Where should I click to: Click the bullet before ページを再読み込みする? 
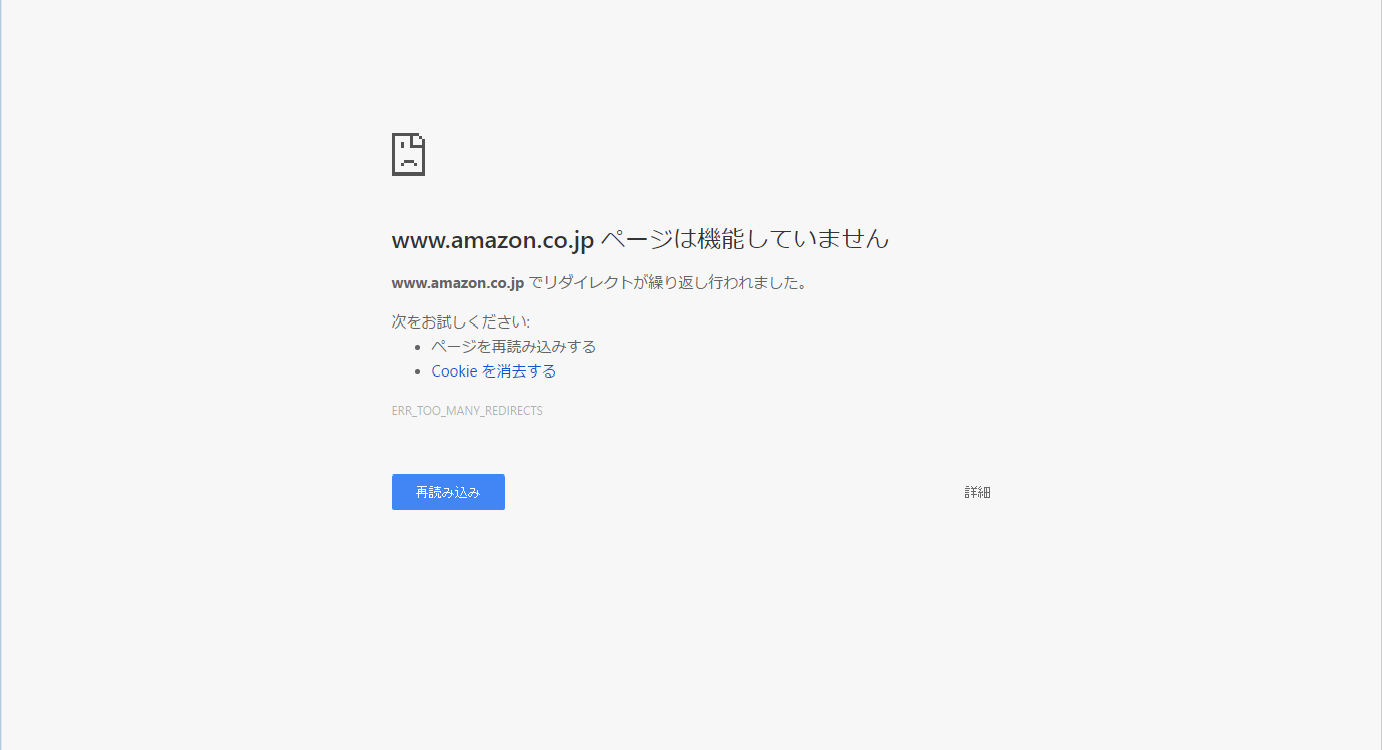tap(418, 348)
